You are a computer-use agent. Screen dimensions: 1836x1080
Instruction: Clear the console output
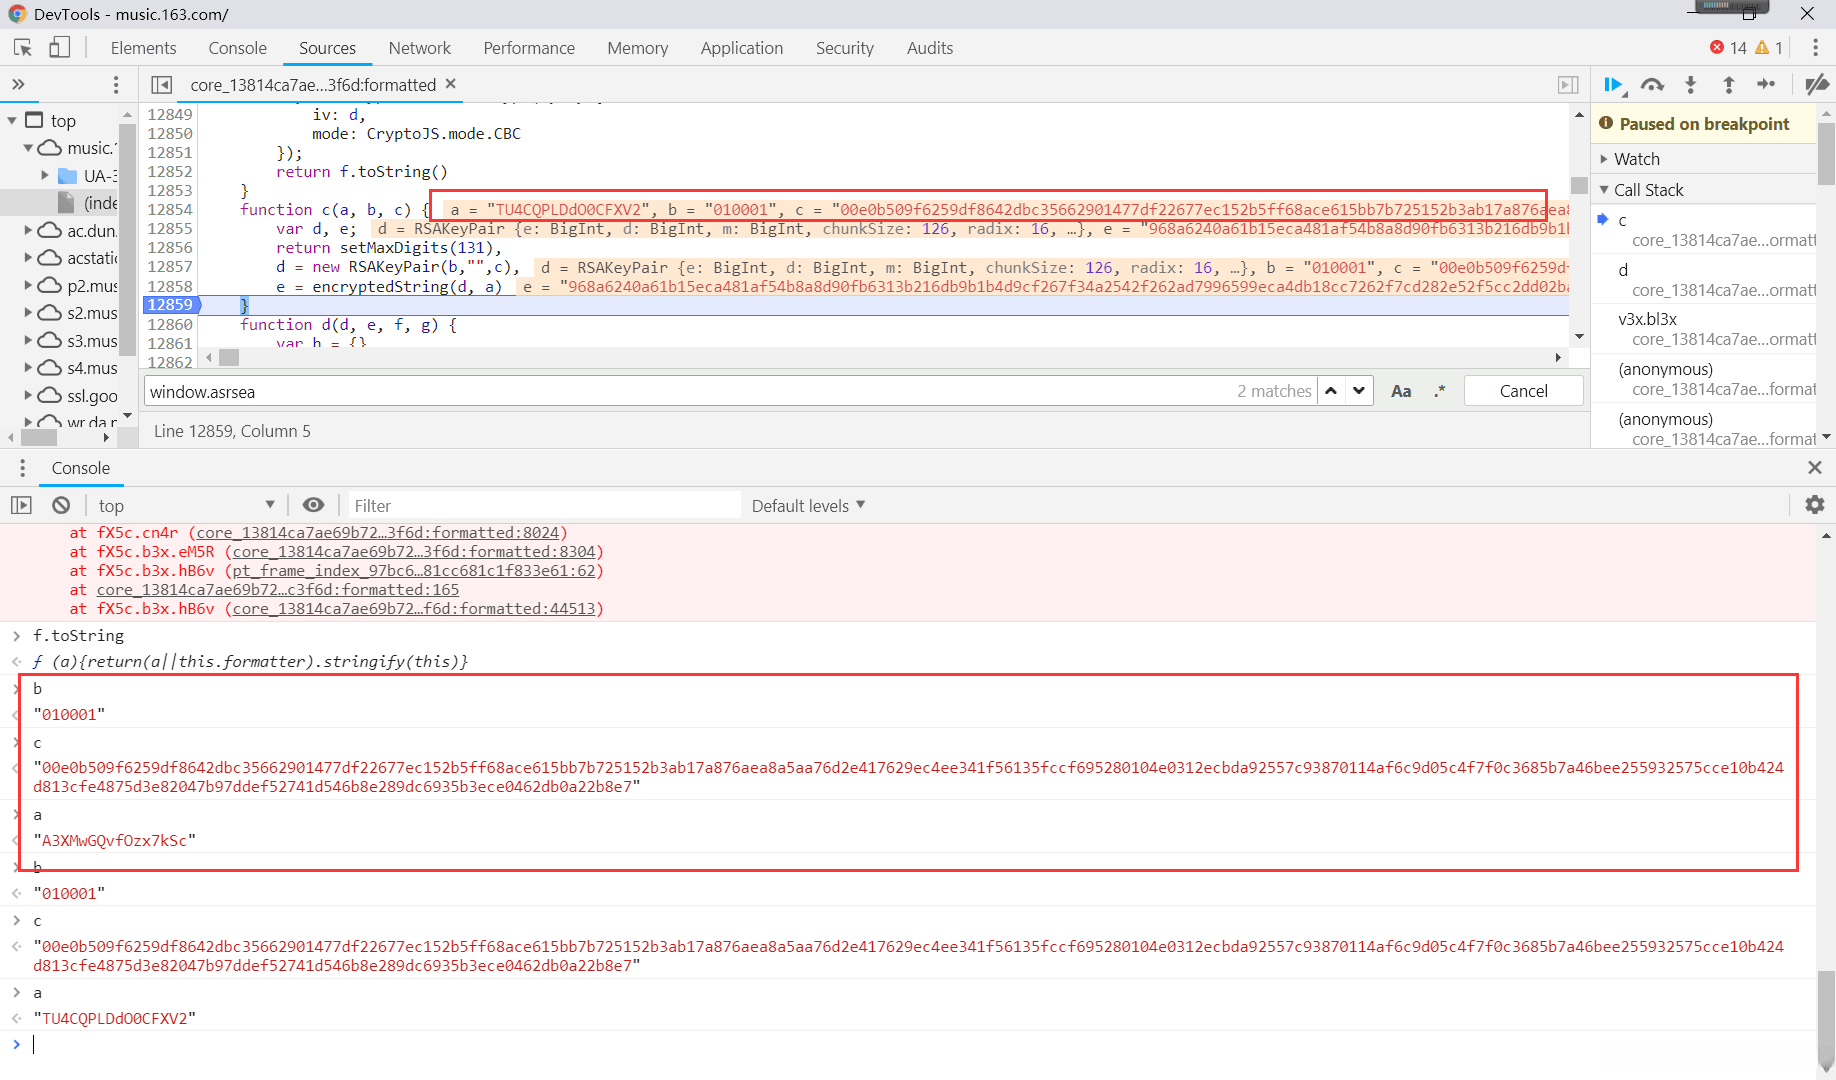[61, 506]
